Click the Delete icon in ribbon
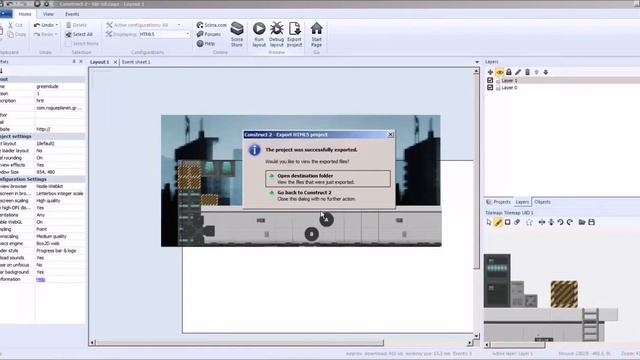The height and width of the screenshot is (360, 640). pyautogui.click(x=69, y=25)
